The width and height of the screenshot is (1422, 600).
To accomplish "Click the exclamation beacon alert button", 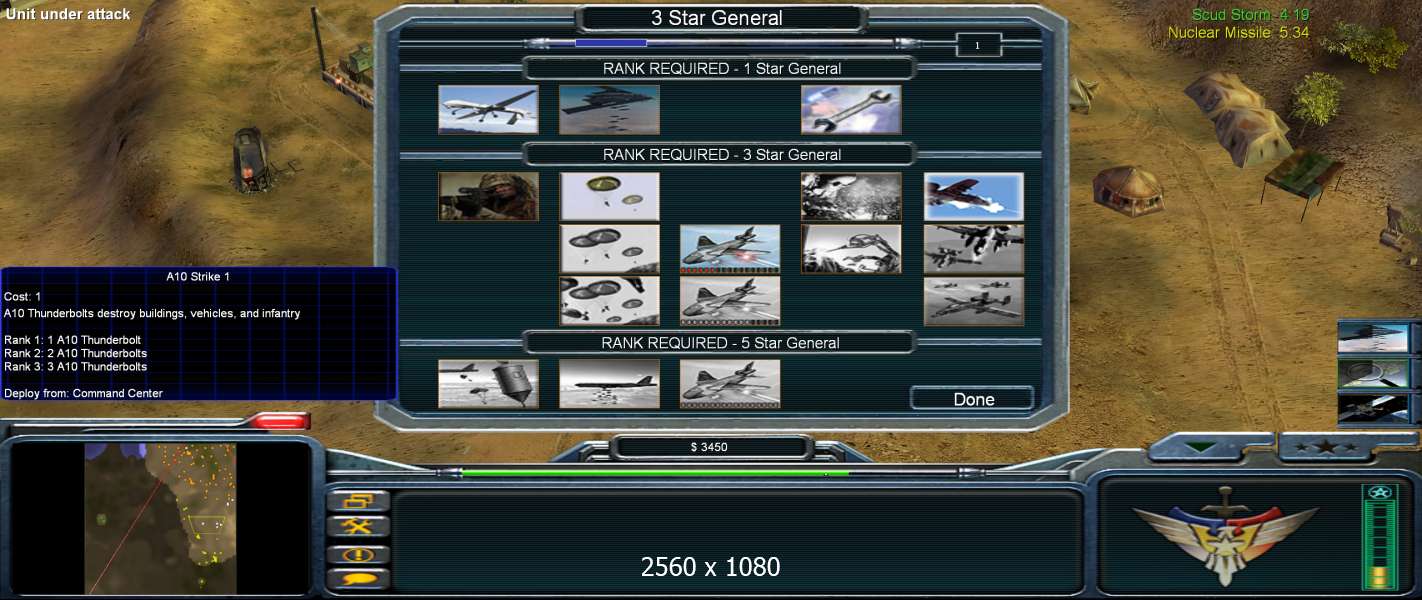I will point(358,554).
